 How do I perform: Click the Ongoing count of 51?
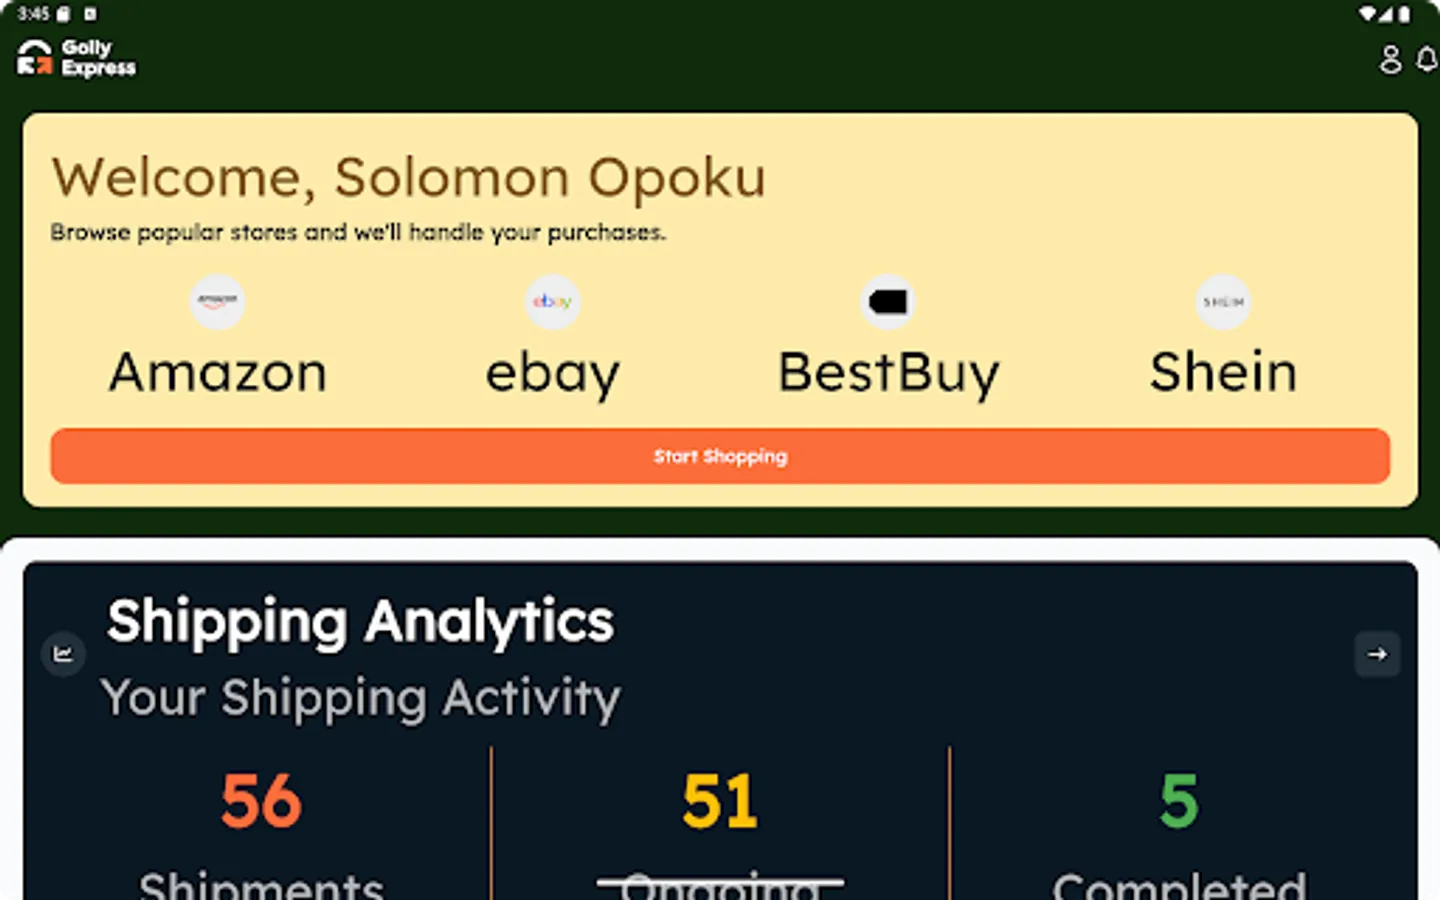pos(720,799)
